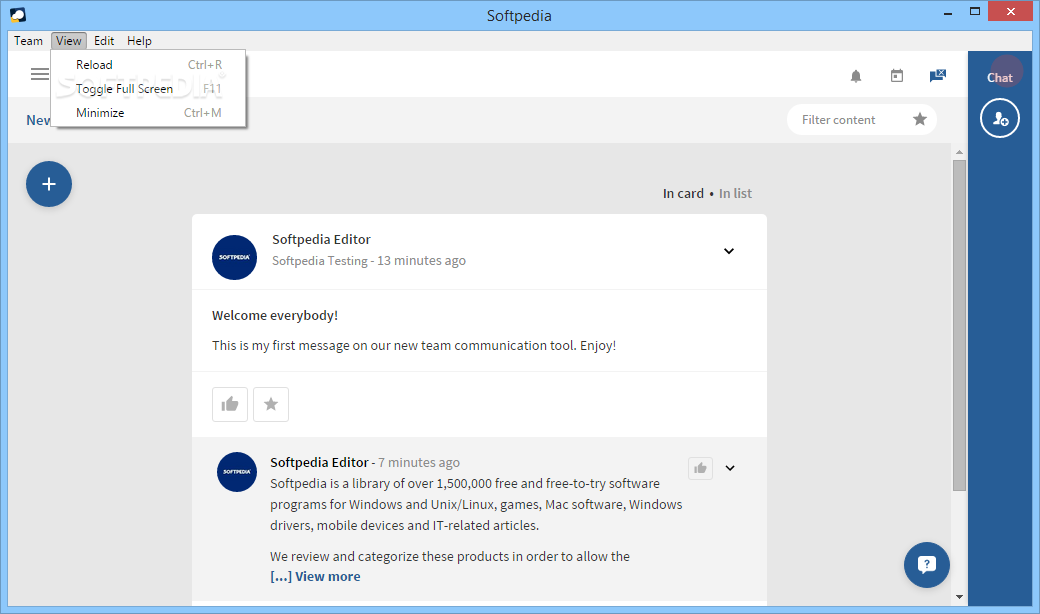The image size is (1040, 614).
Task: Click the scrollbar down arrow
Action: (959, 597)
